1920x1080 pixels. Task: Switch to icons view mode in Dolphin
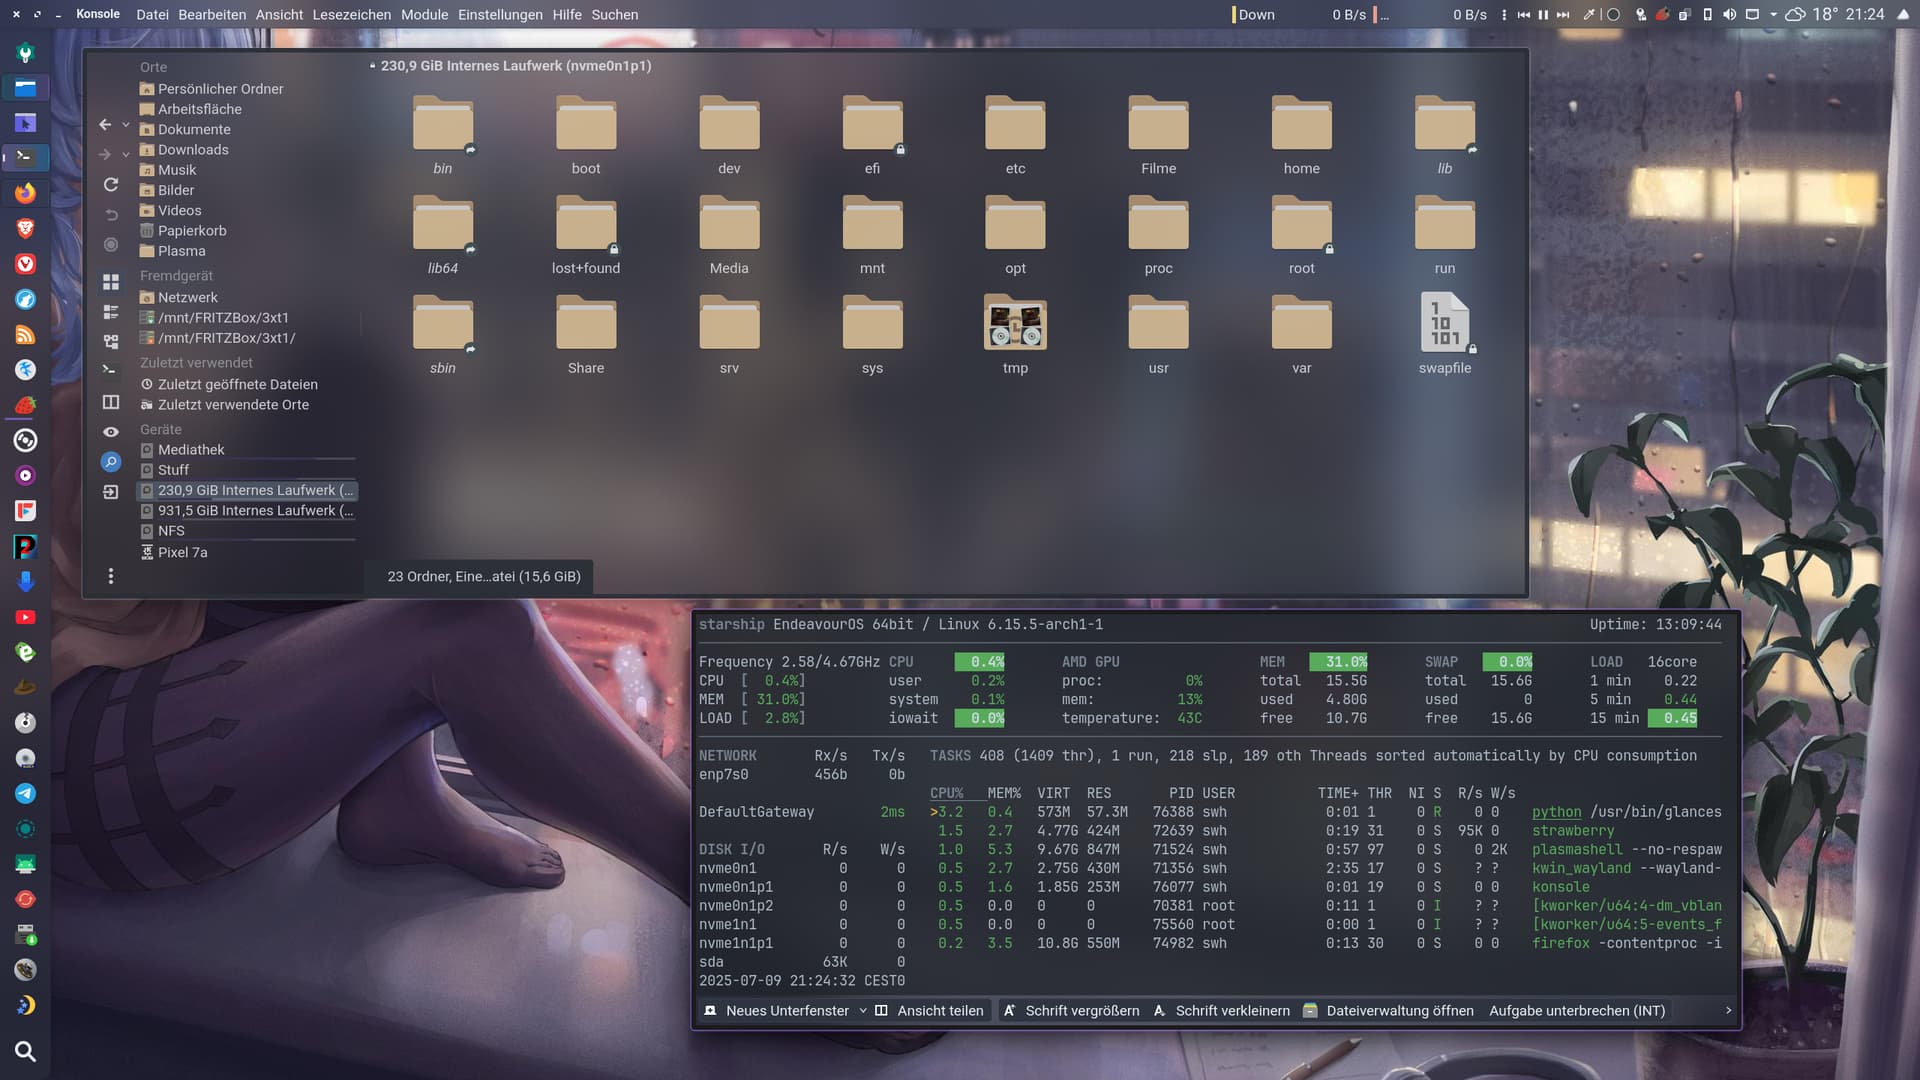click(x=111, y=282)
